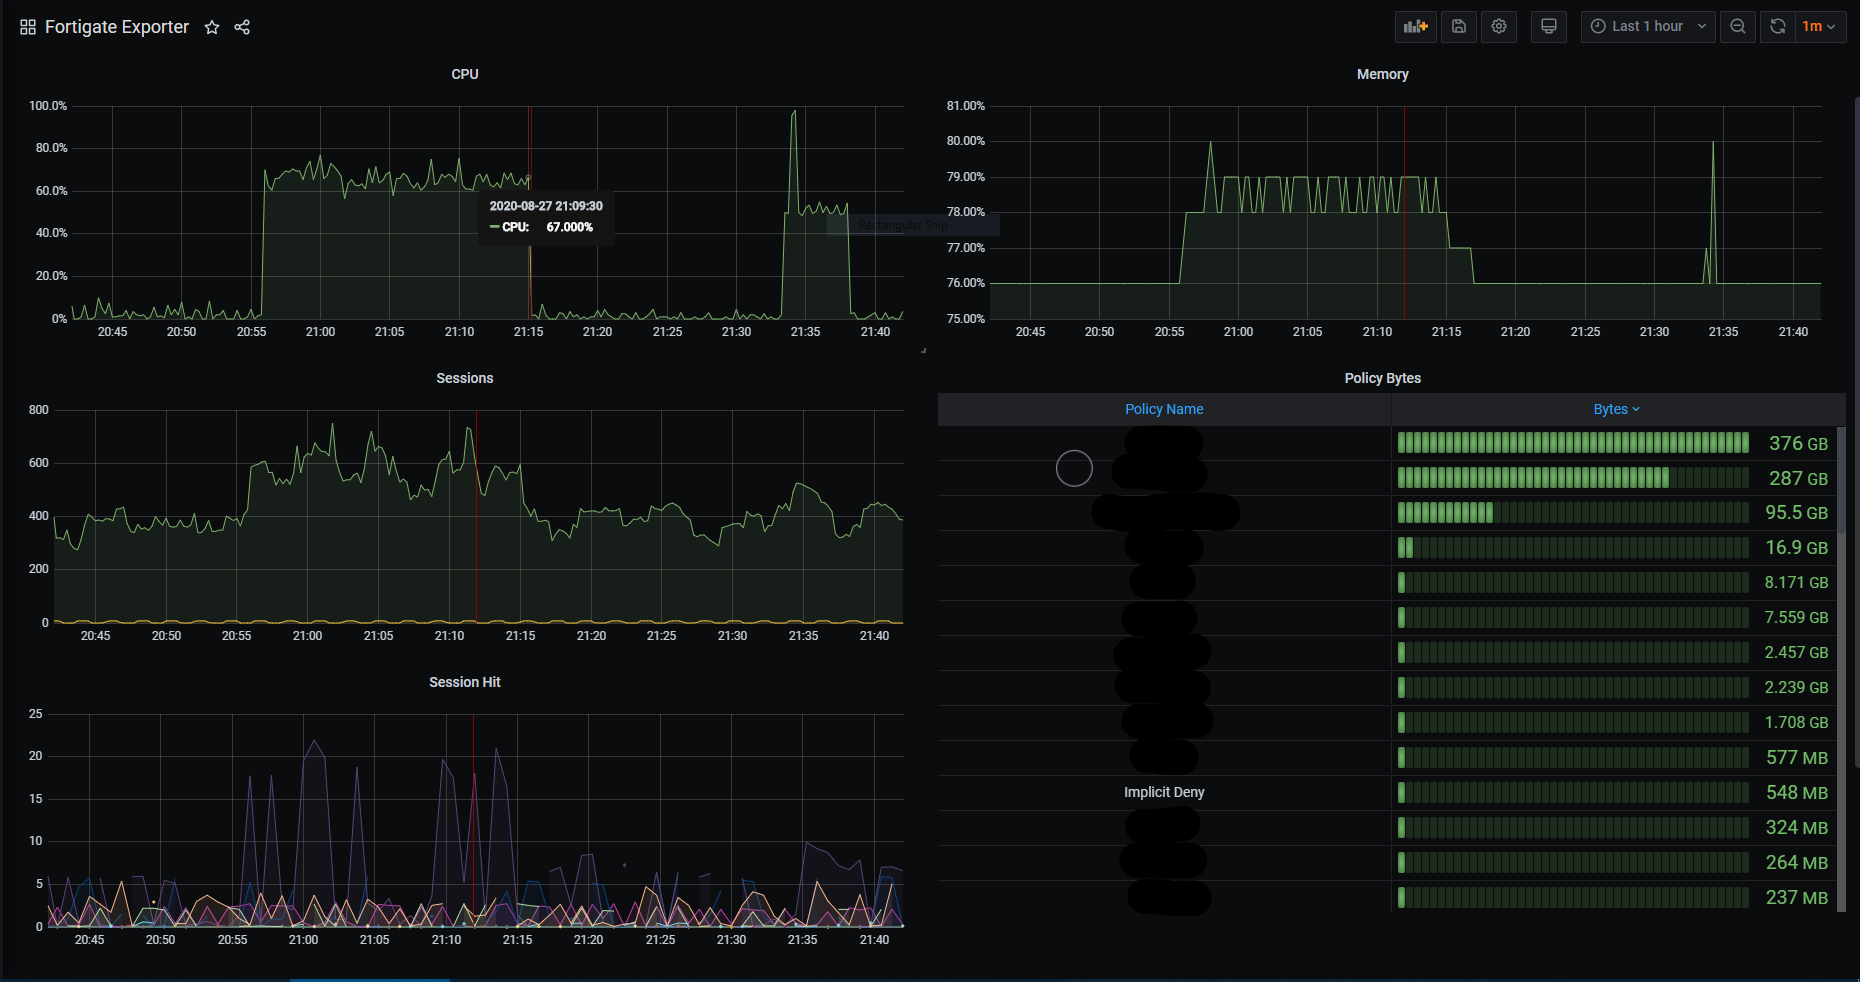Open the share dashboard icon
1860x982 pixels.
[x=242, y=27]
